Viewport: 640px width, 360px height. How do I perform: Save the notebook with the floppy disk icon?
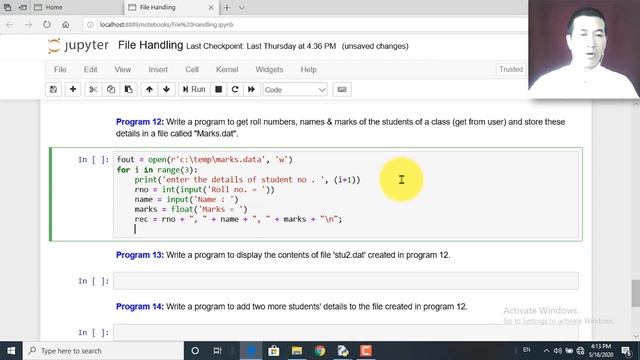coord(53,89)
